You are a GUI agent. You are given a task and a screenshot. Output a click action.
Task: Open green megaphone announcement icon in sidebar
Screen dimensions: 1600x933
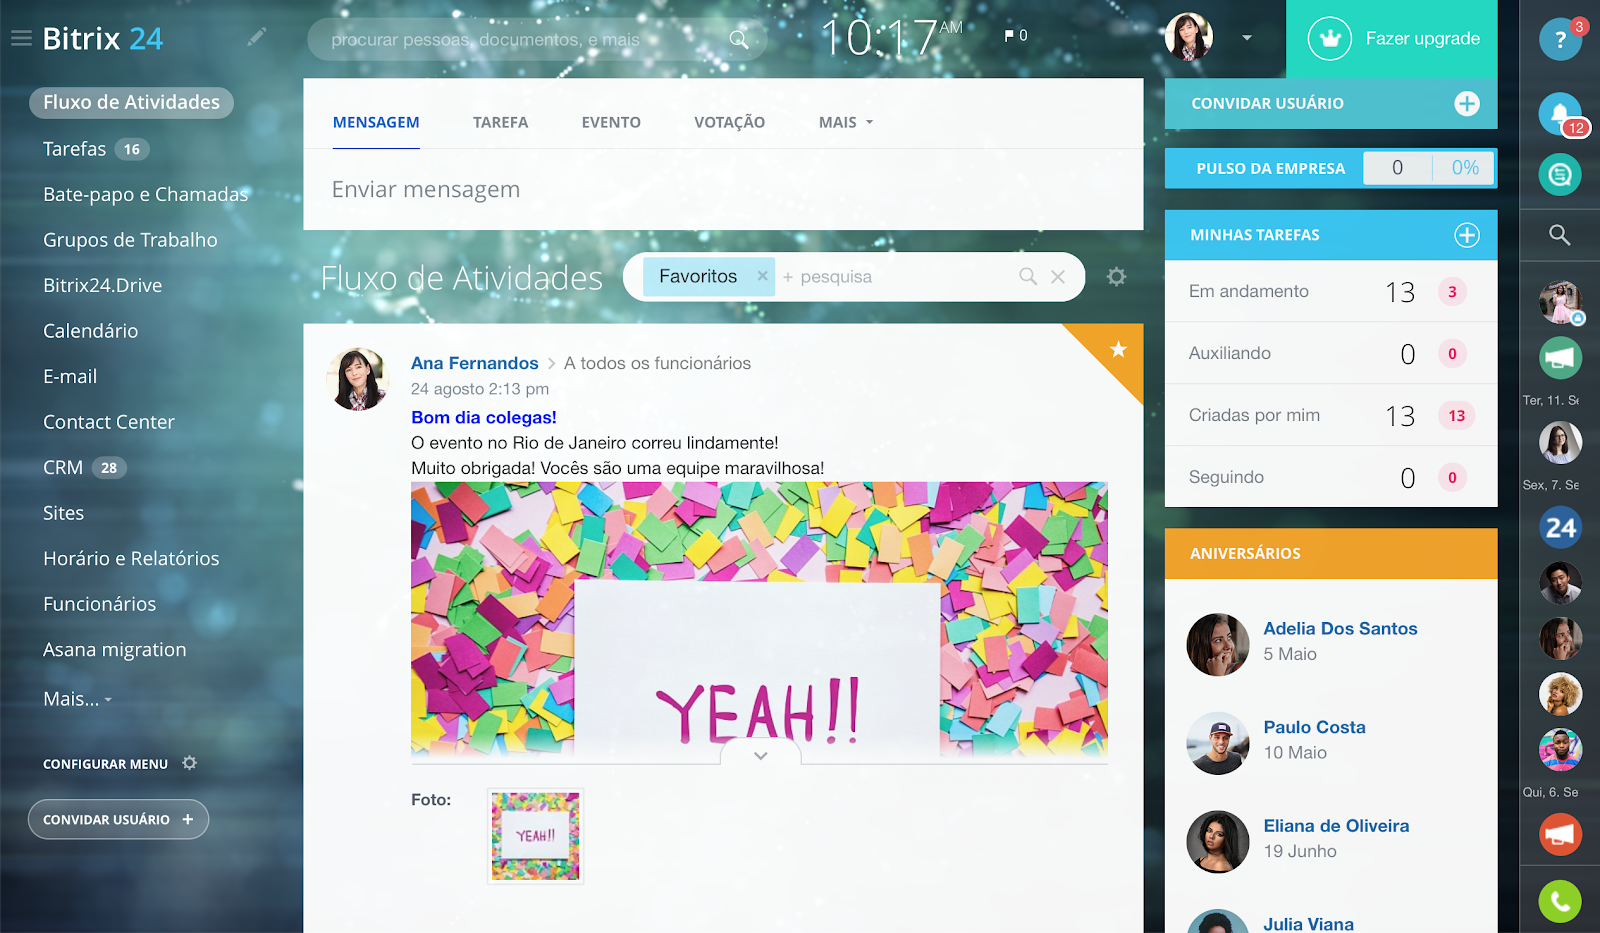tap(1560, 358)
